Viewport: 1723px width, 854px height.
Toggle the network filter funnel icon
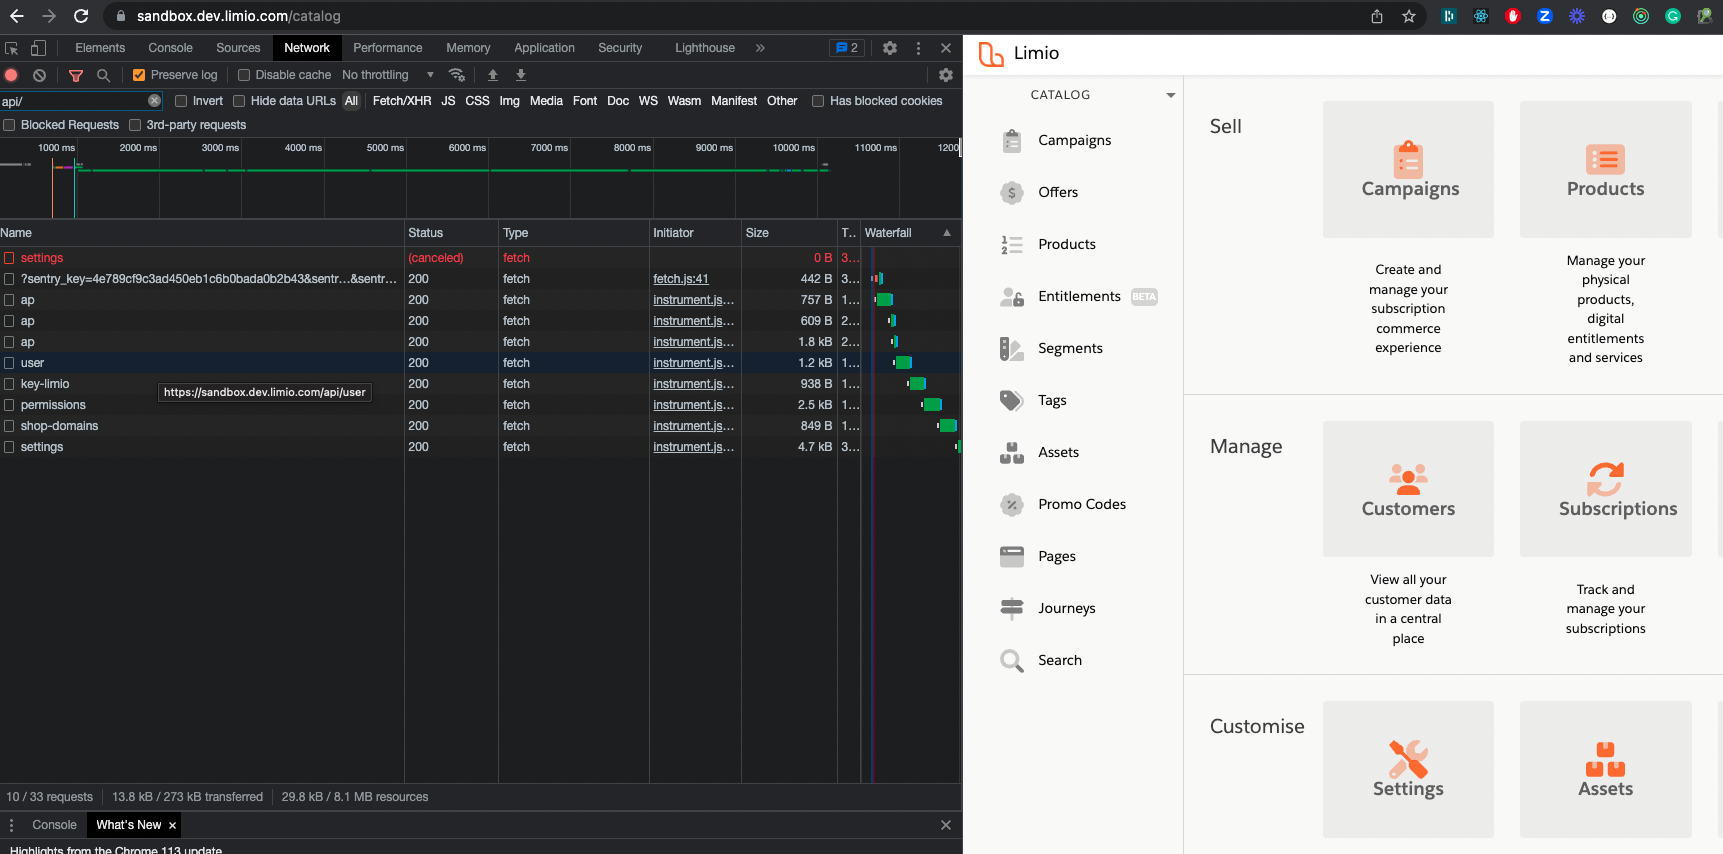tap(76, 75)
